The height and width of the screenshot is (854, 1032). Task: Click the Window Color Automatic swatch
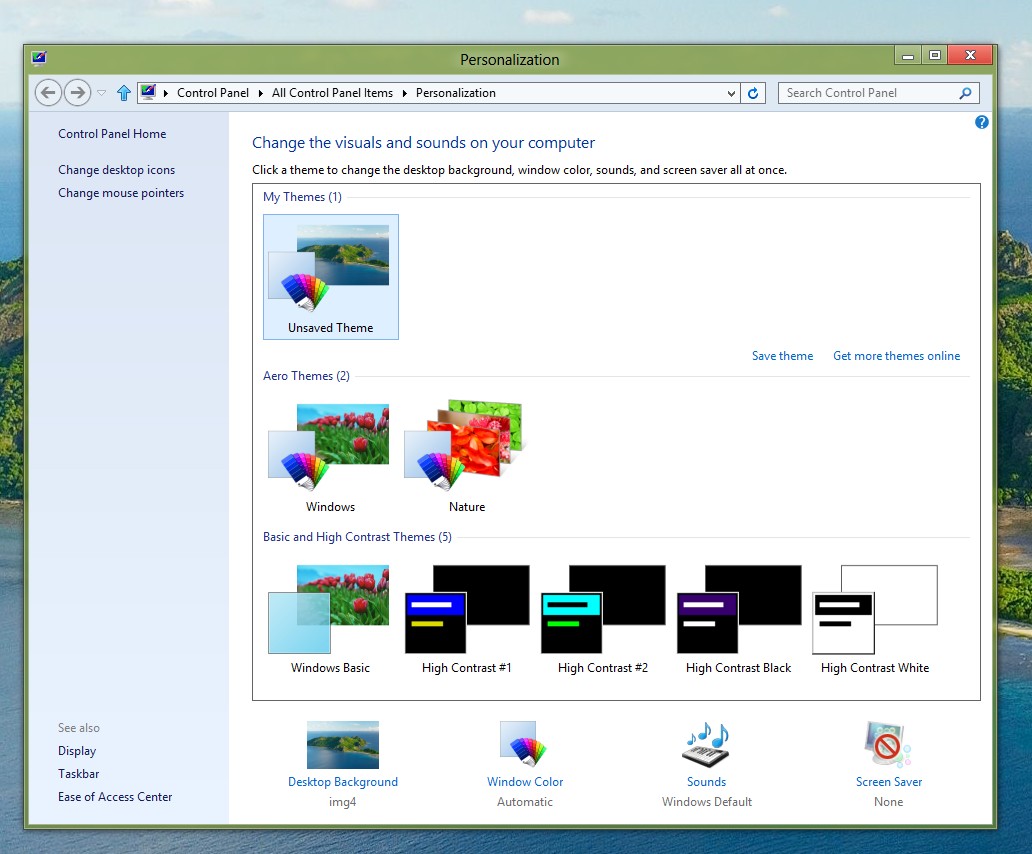click(524, 745)
